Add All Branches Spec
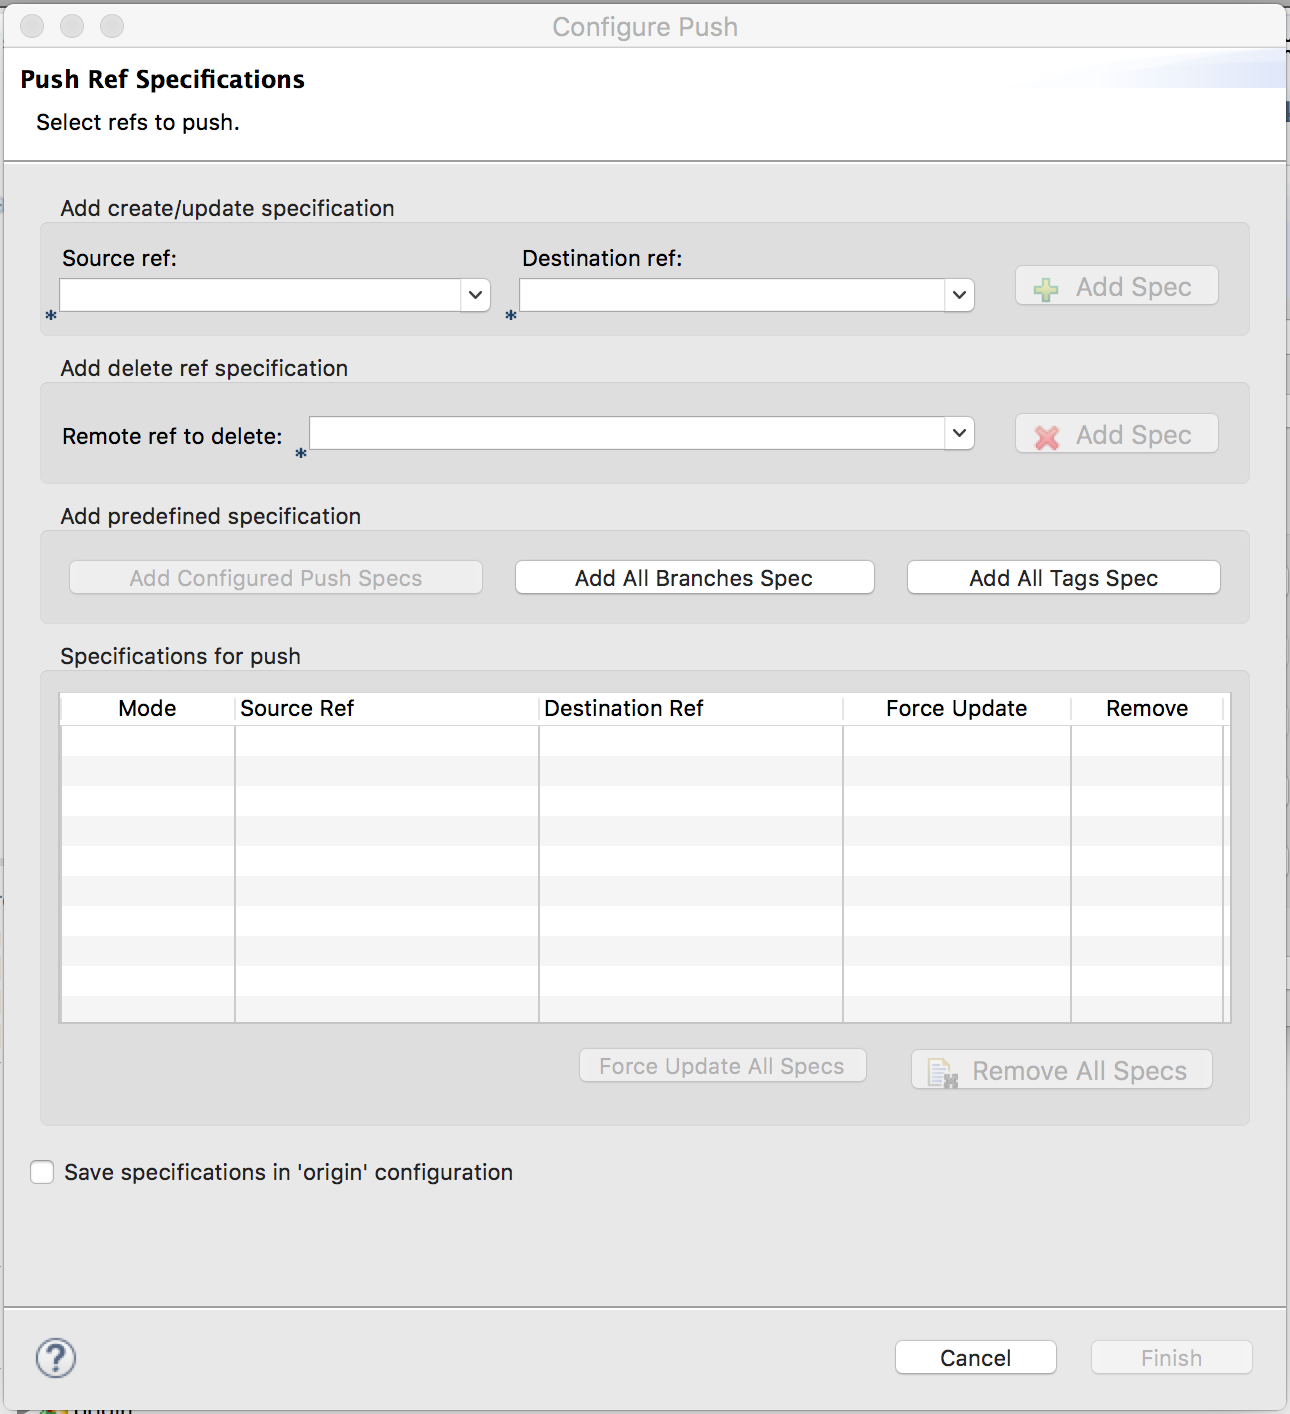1290x1414 pixels. coord(695,578)
